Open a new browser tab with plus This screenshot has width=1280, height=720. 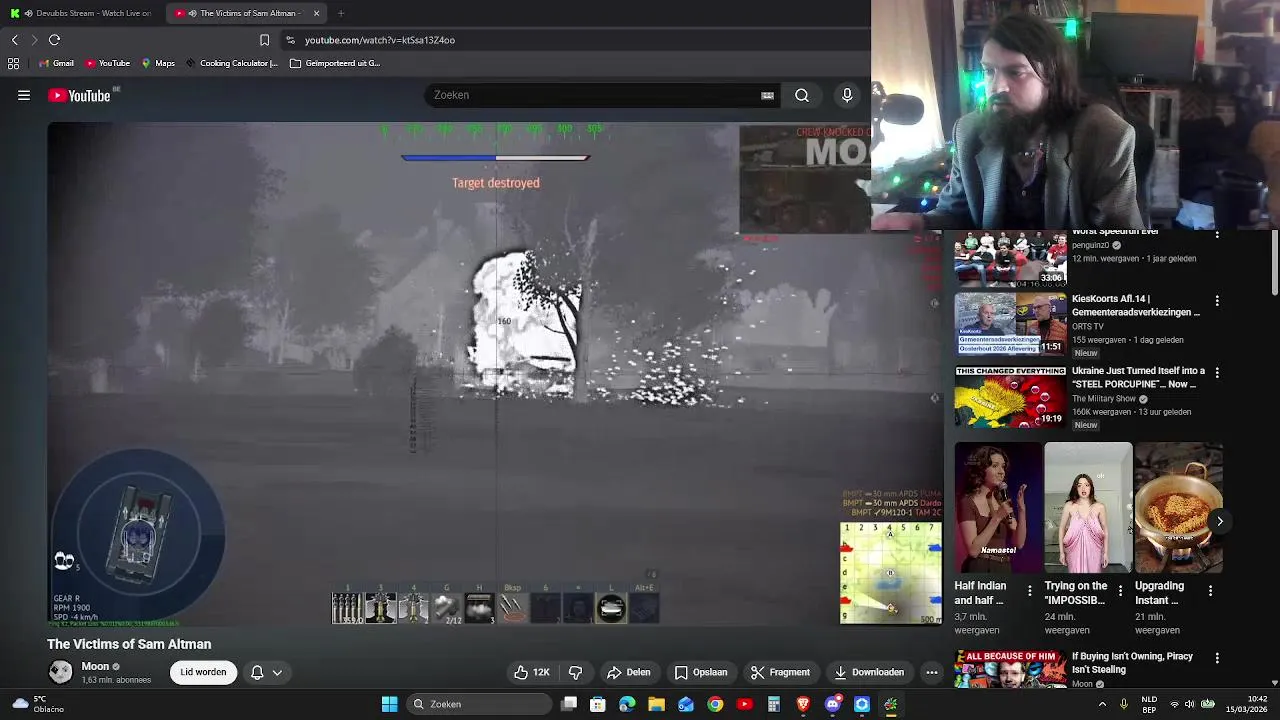(341, 13)
